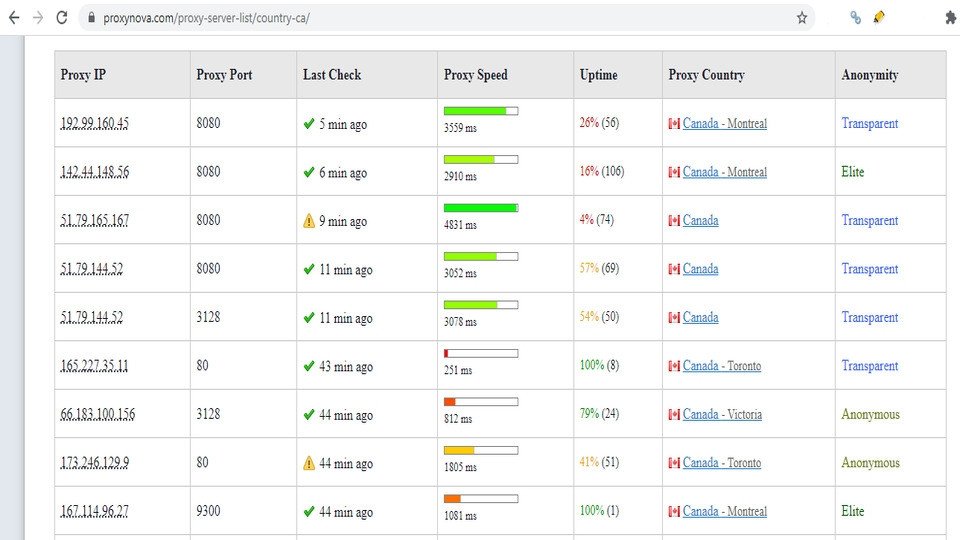Click the Canadian flag next to Canada - Victoria

pyautogui.click(x=674, y=414)
